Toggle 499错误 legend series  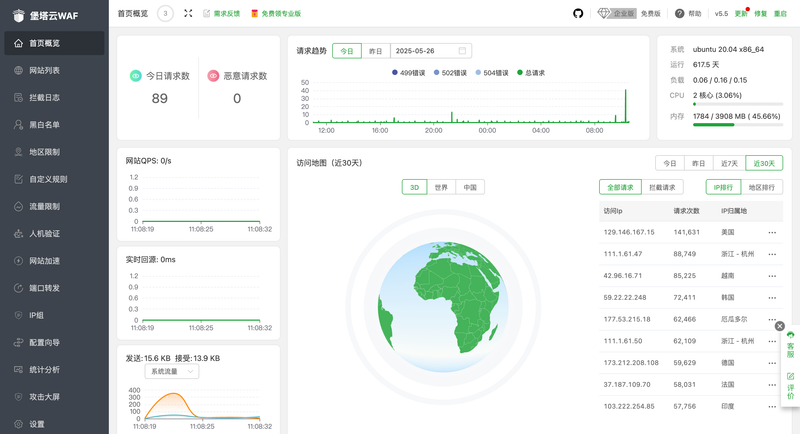point(408,73)
